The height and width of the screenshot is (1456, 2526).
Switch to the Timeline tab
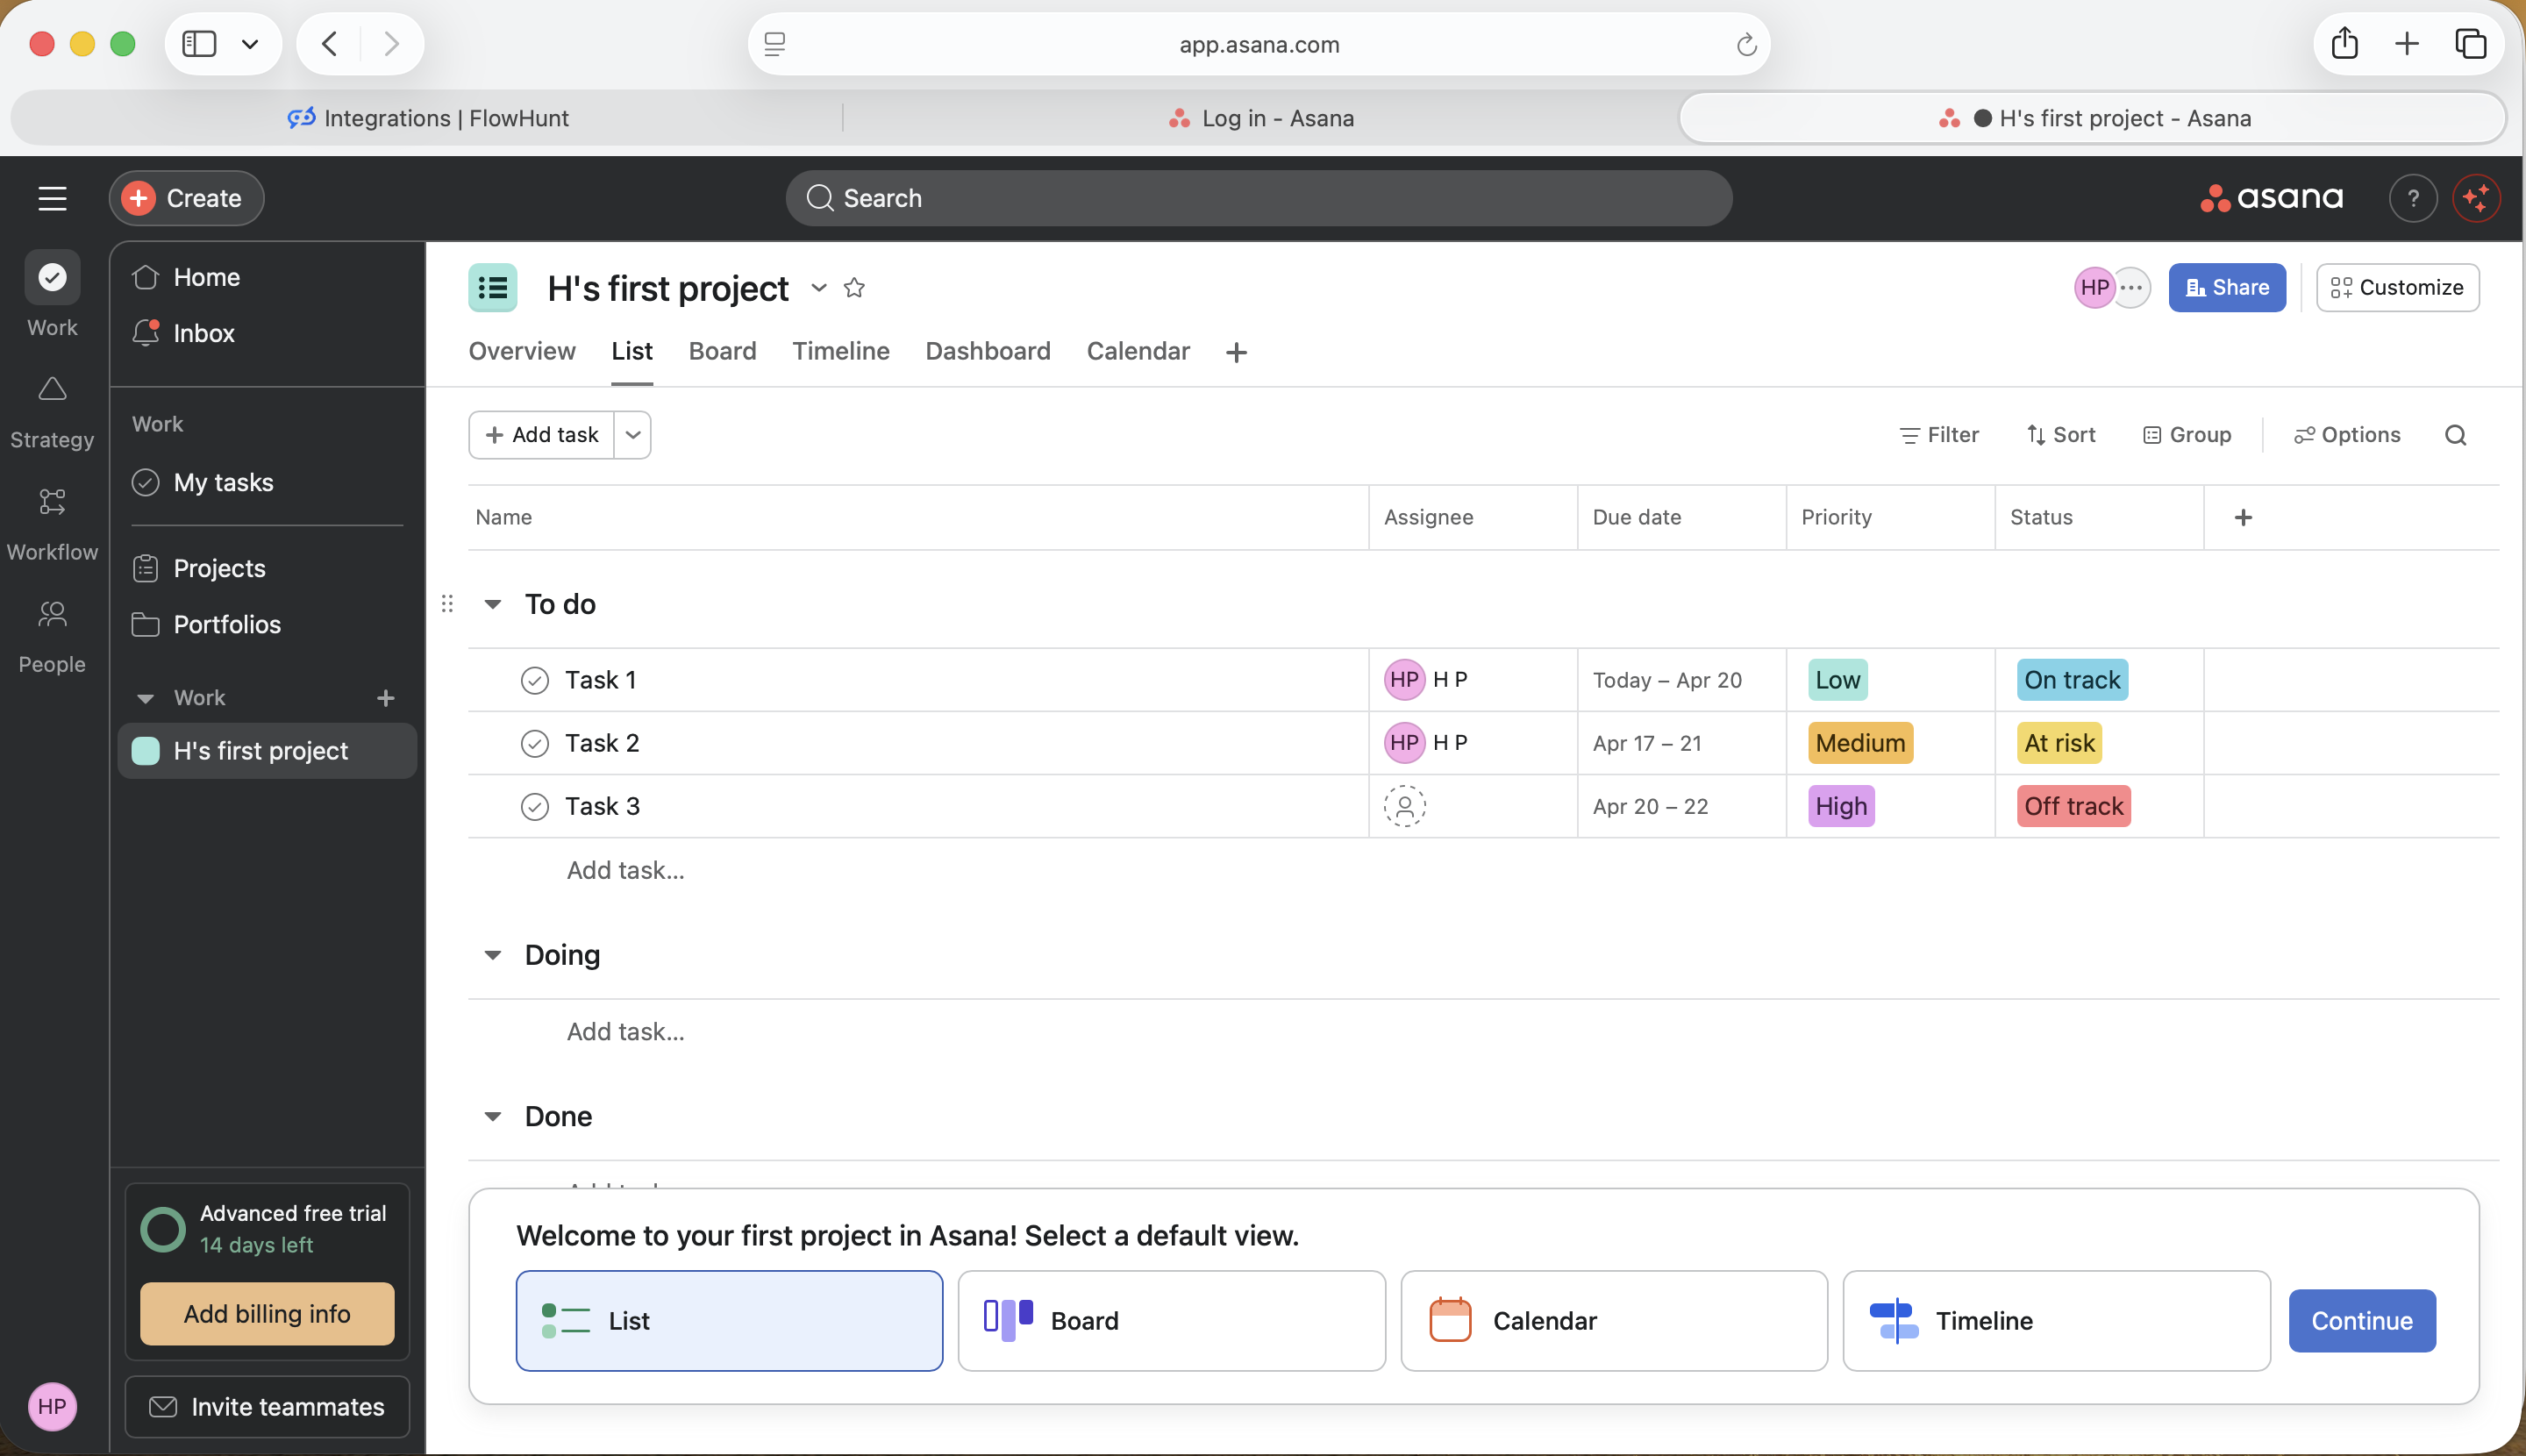tap(840, 351)
